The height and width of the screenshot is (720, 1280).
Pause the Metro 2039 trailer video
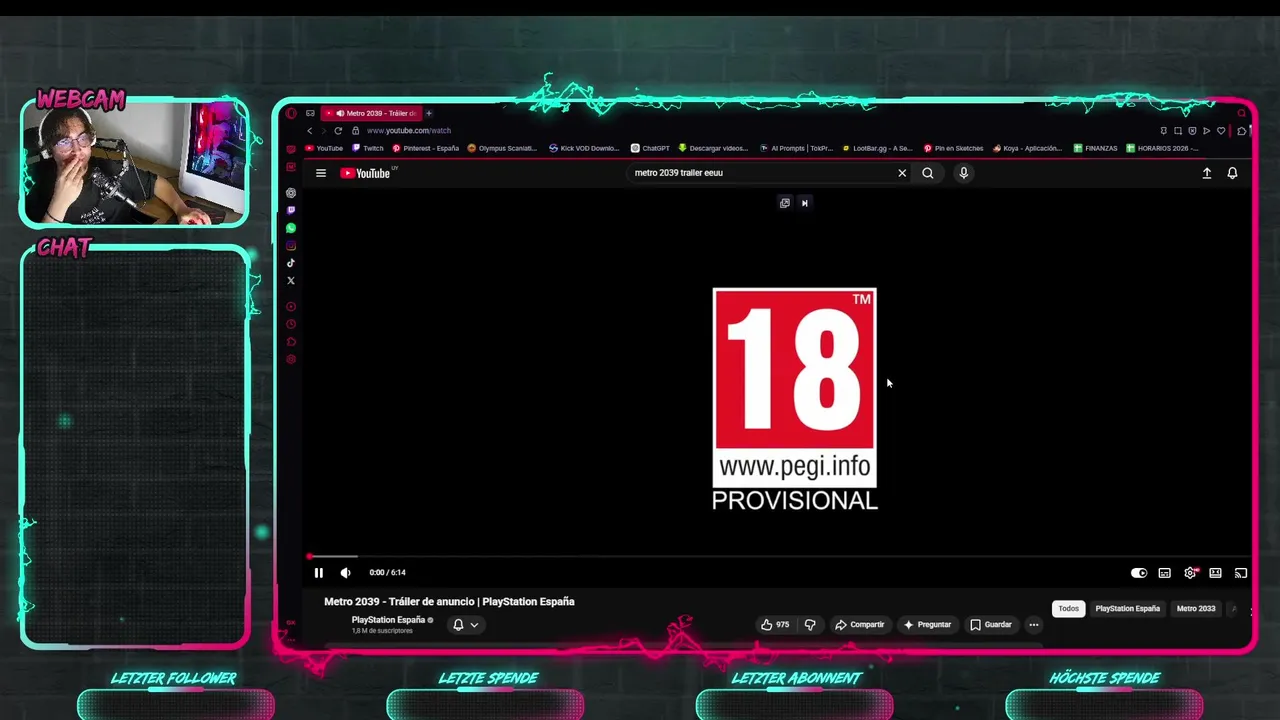pos(318,573)
